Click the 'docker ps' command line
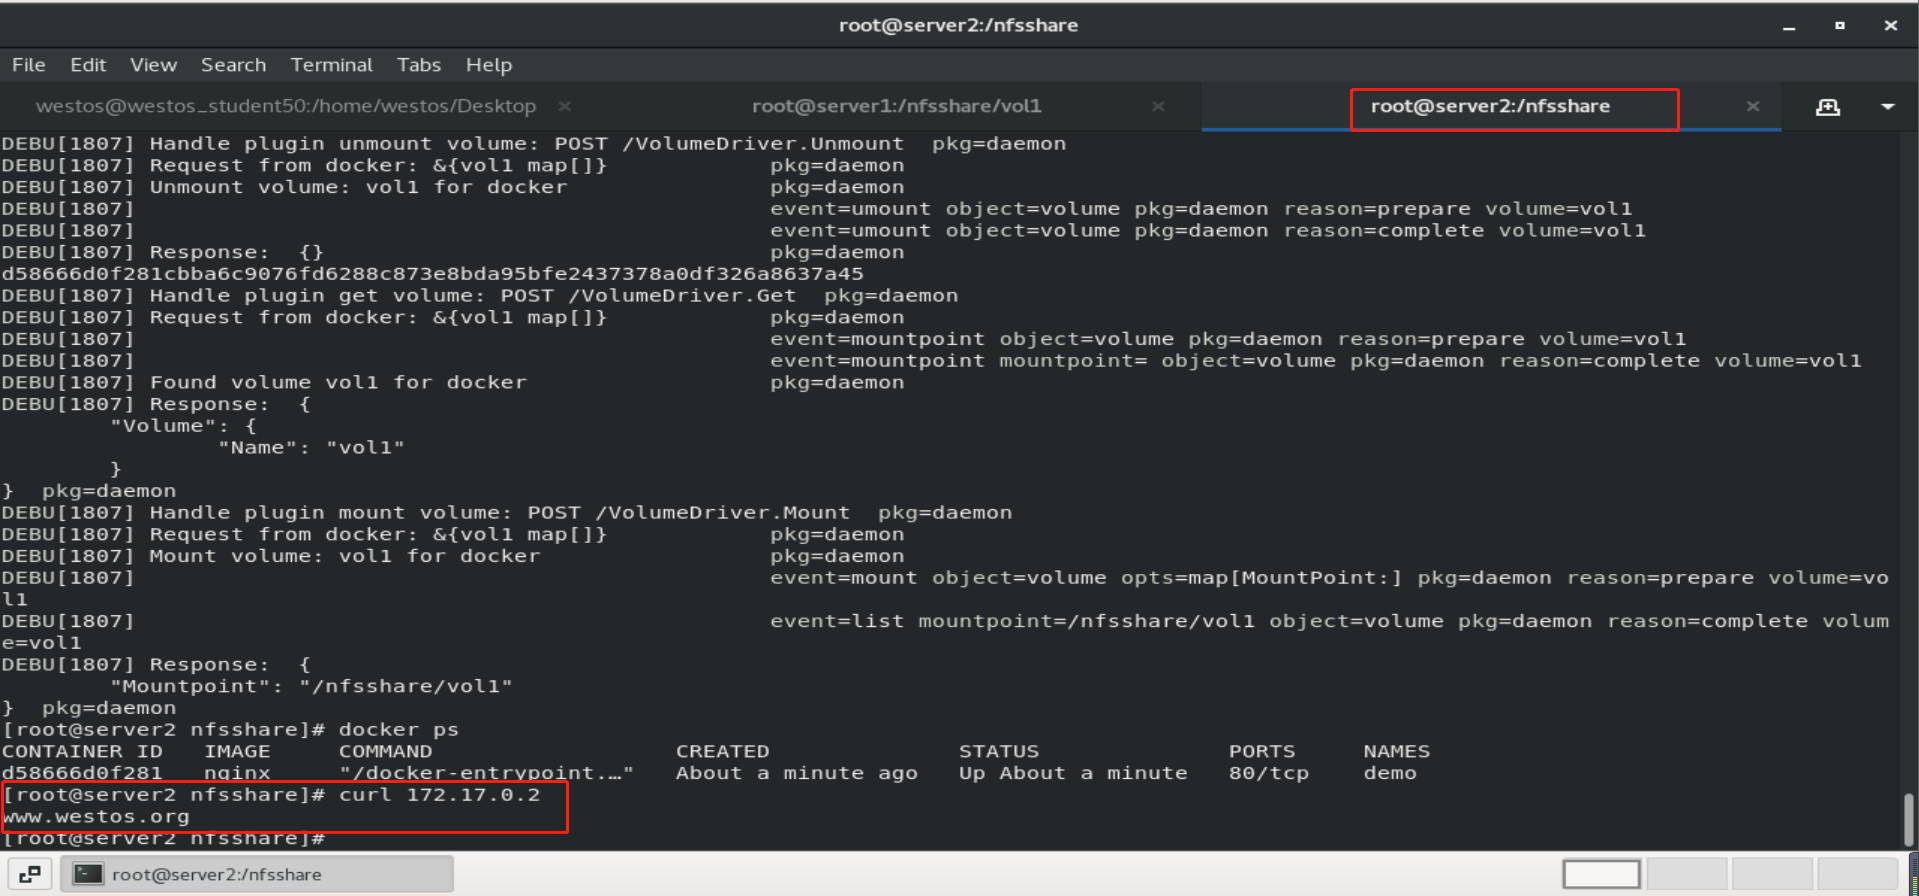 pos(399,730)
